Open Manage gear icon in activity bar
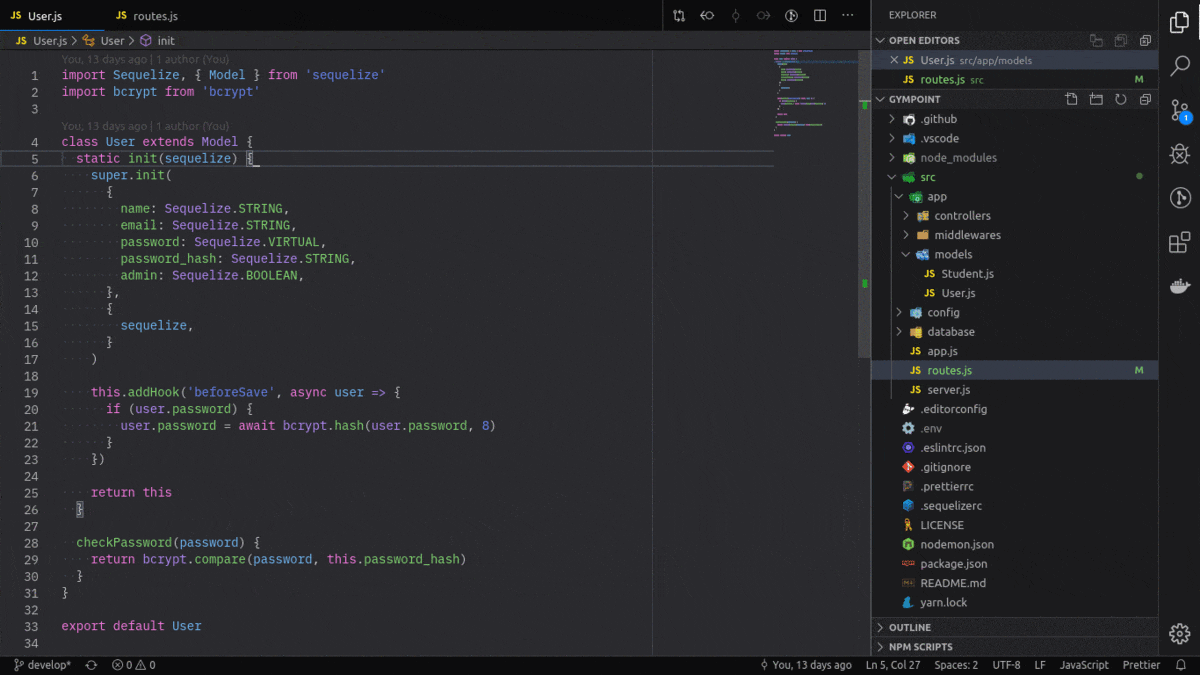 [x=1179, y=633]
